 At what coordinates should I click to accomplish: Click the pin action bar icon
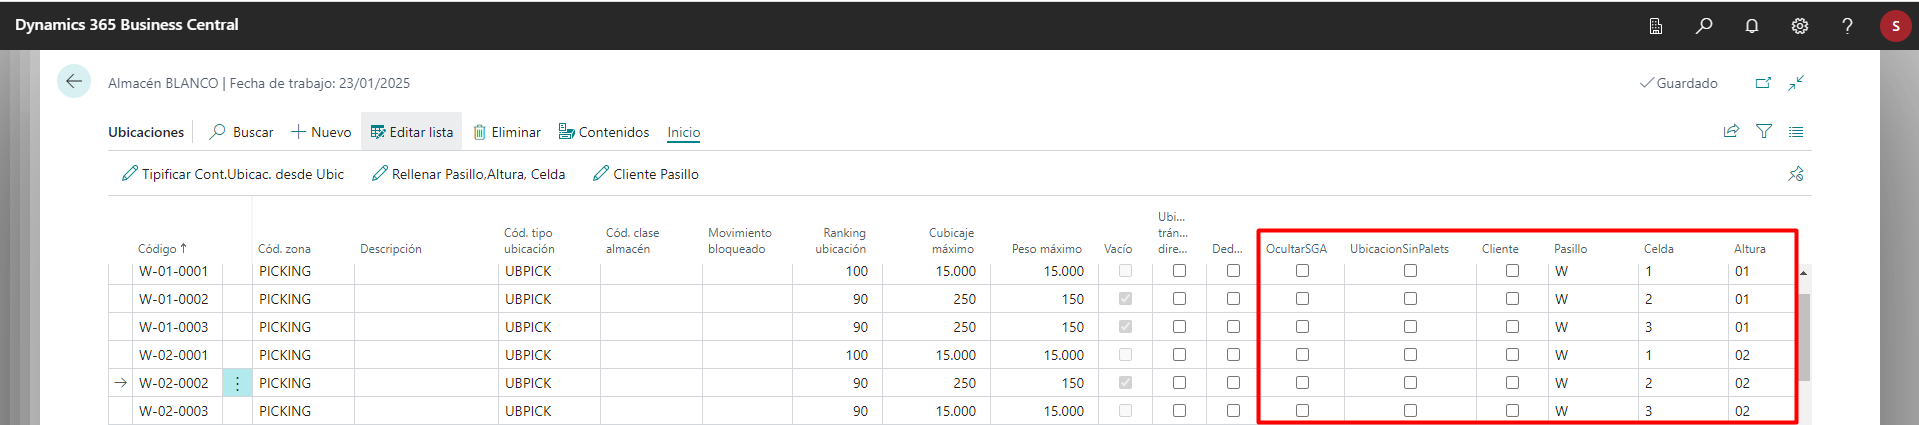pyautogui.click(x=1796, y=174)
